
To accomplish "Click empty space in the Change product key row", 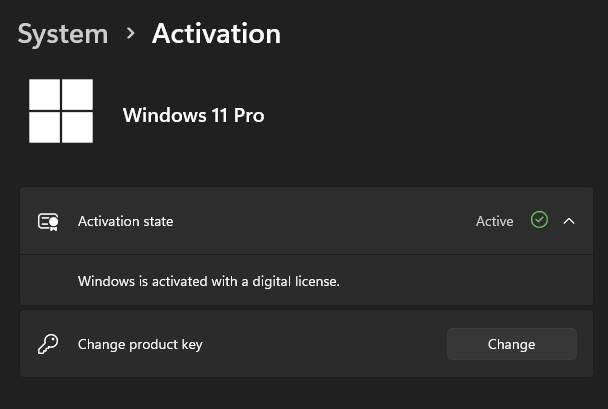I will tap(320, 344).
